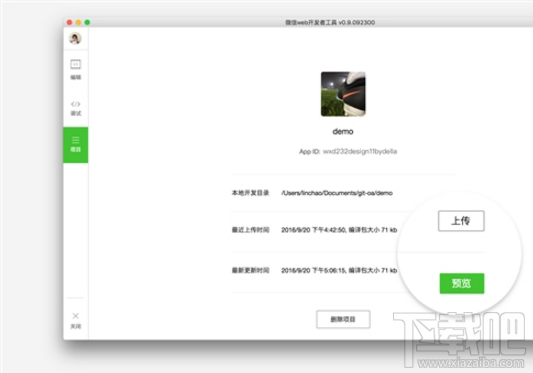This screenshot has width=533, height=373.
Task: Click the last upload time 2016/9/20 下午4:42:50
Action: pos(313,230)
